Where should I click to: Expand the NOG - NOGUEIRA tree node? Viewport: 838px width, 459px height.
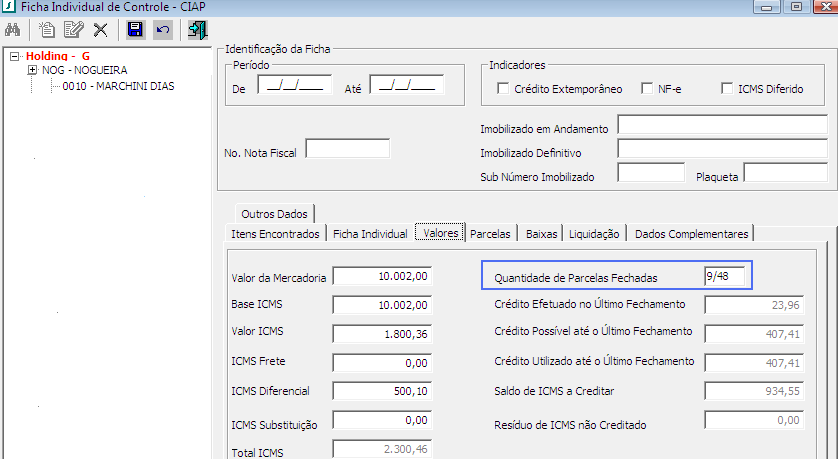click(x=33, y=71)
